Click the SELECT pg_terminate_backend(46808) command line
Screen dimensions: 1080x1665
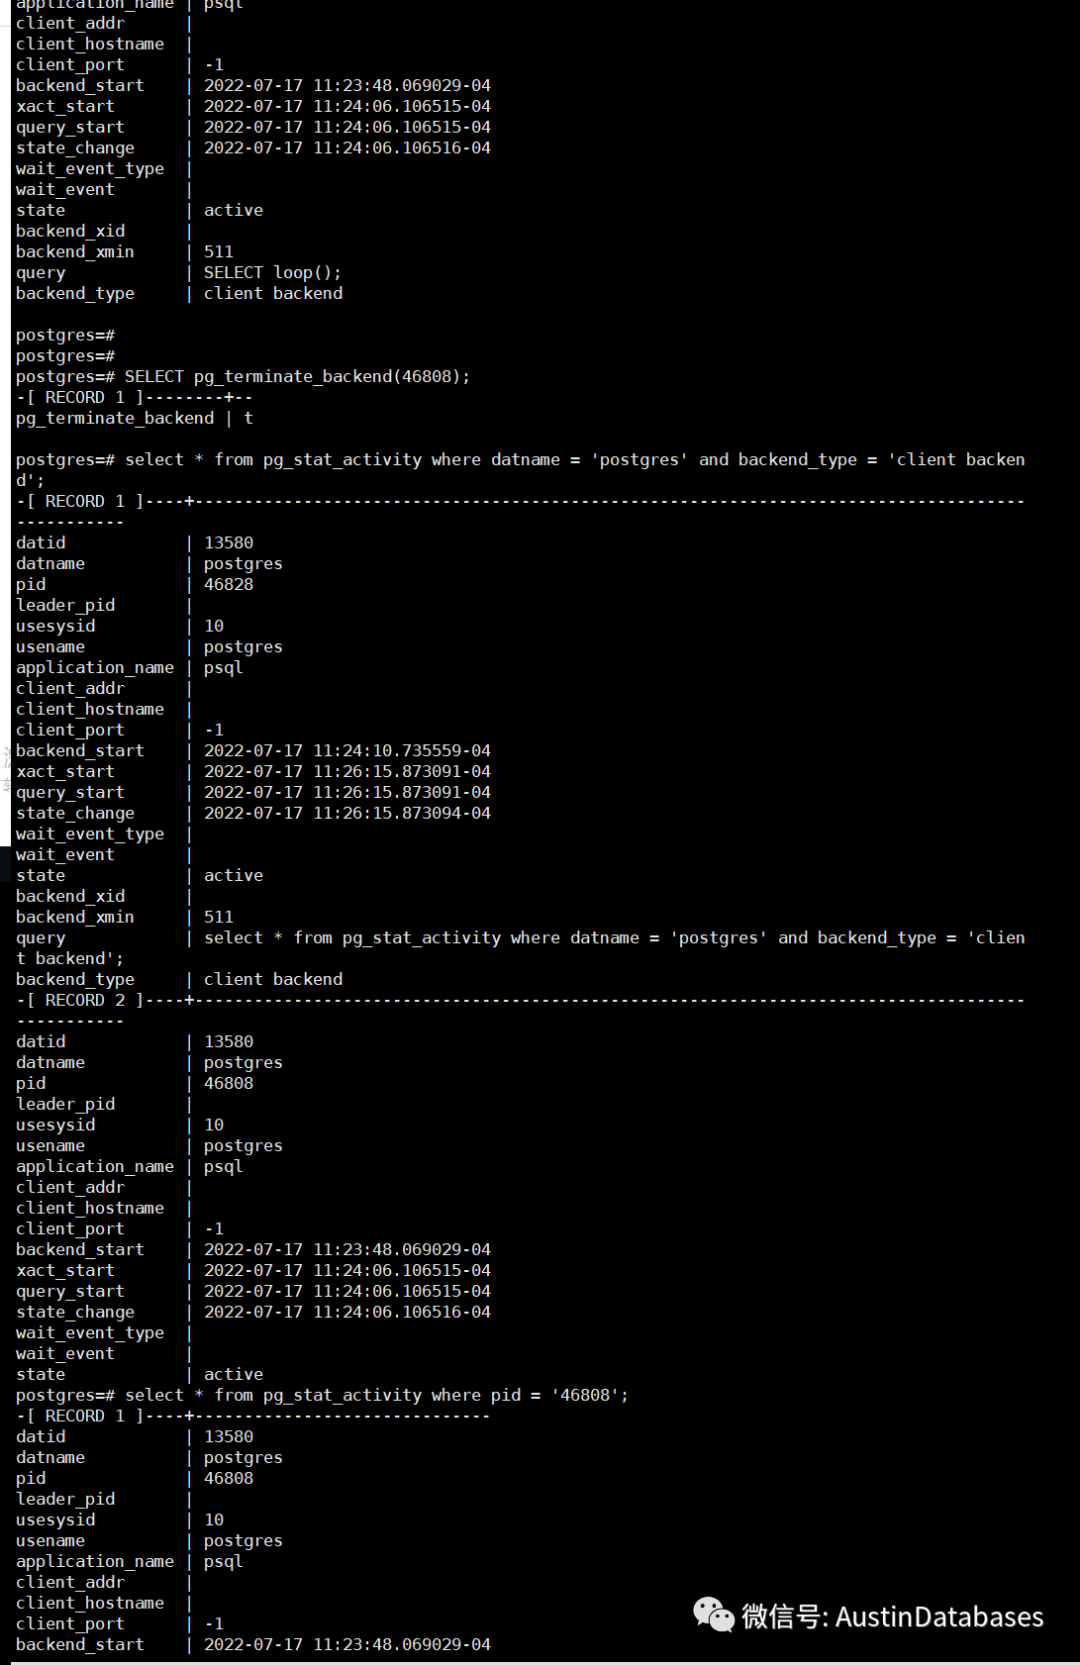296,377
